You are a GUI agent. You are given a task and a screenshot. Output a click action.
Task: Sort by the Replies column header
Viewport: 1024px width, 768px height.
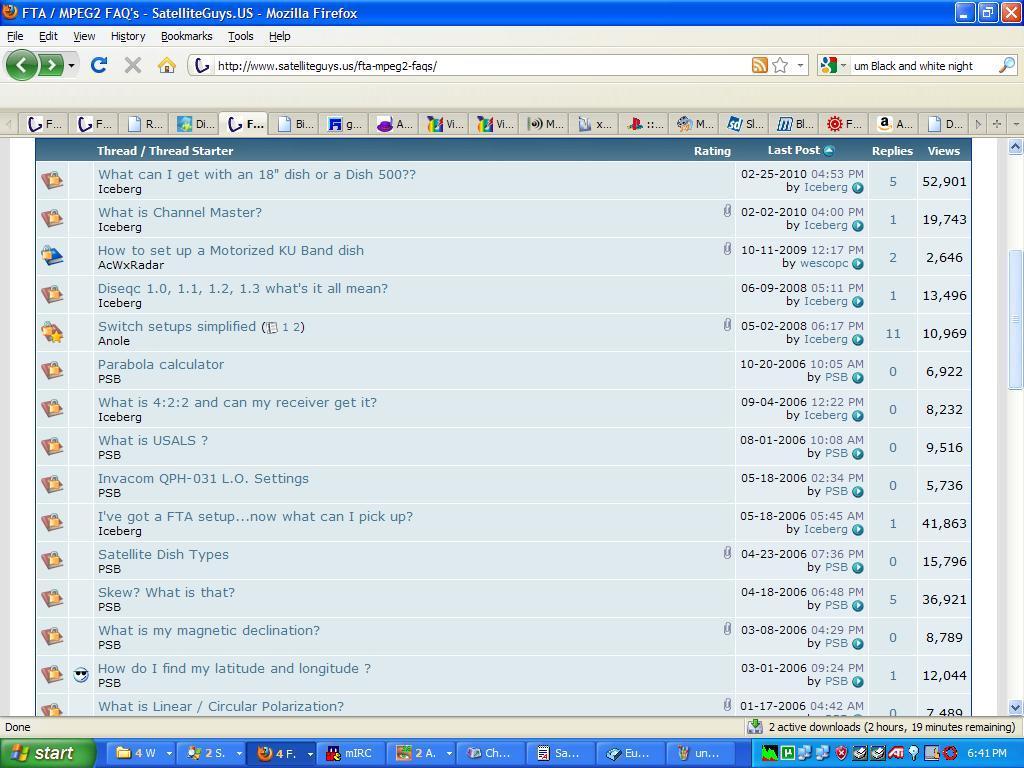892,151
